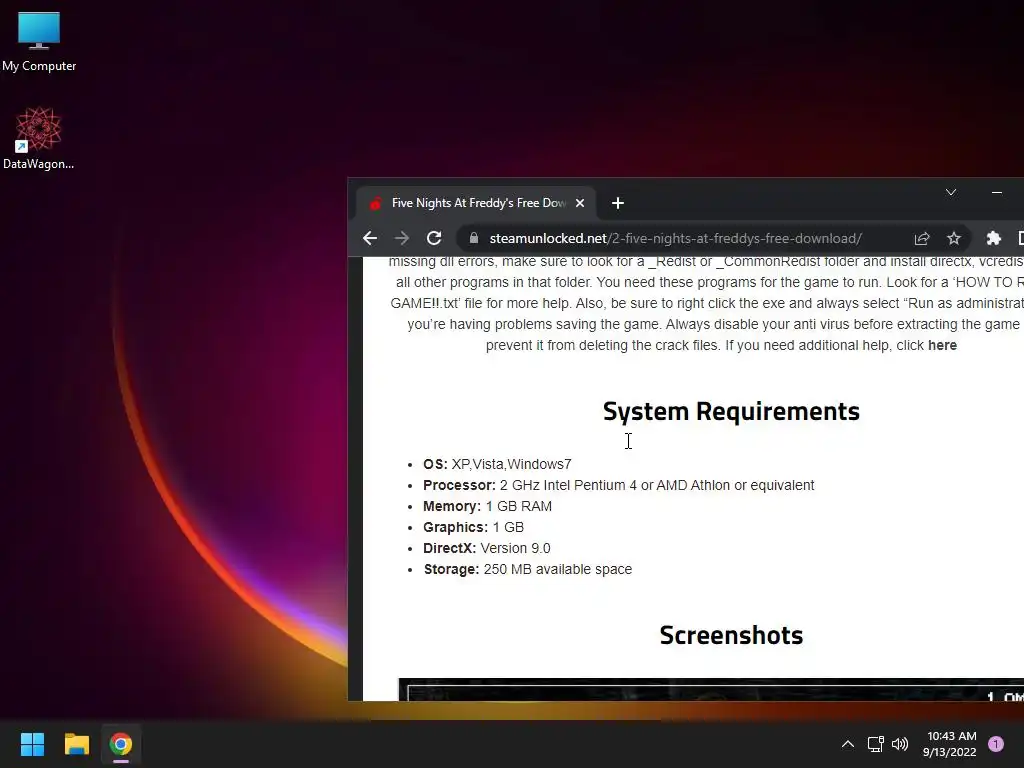Open Chrome extensions puzzle icon
This screenshot has height=768, width=1024.
[993, 238]
